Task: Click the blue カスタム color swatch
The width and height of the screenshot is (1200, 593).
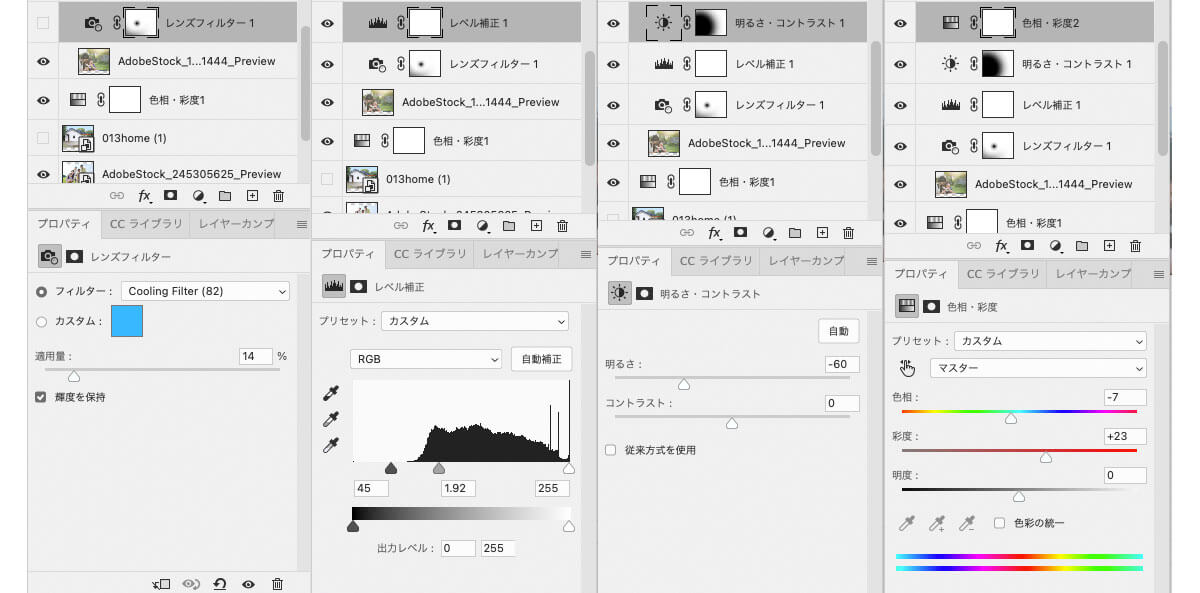Action: coord(127,322)
